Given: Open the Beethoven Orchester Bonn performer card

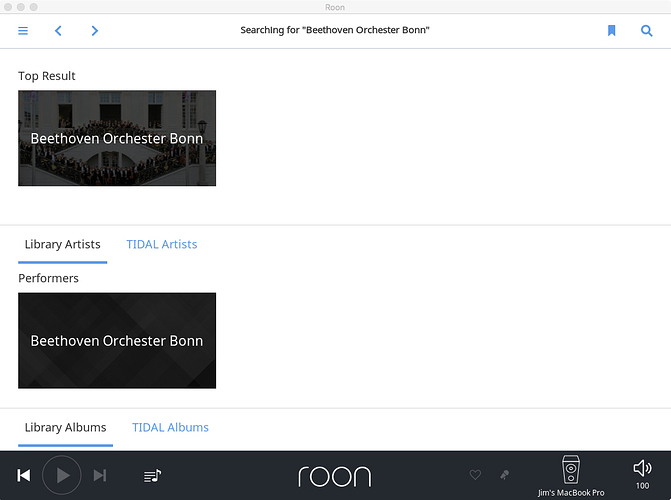Looking at the screenshot, I should (117, 340).
